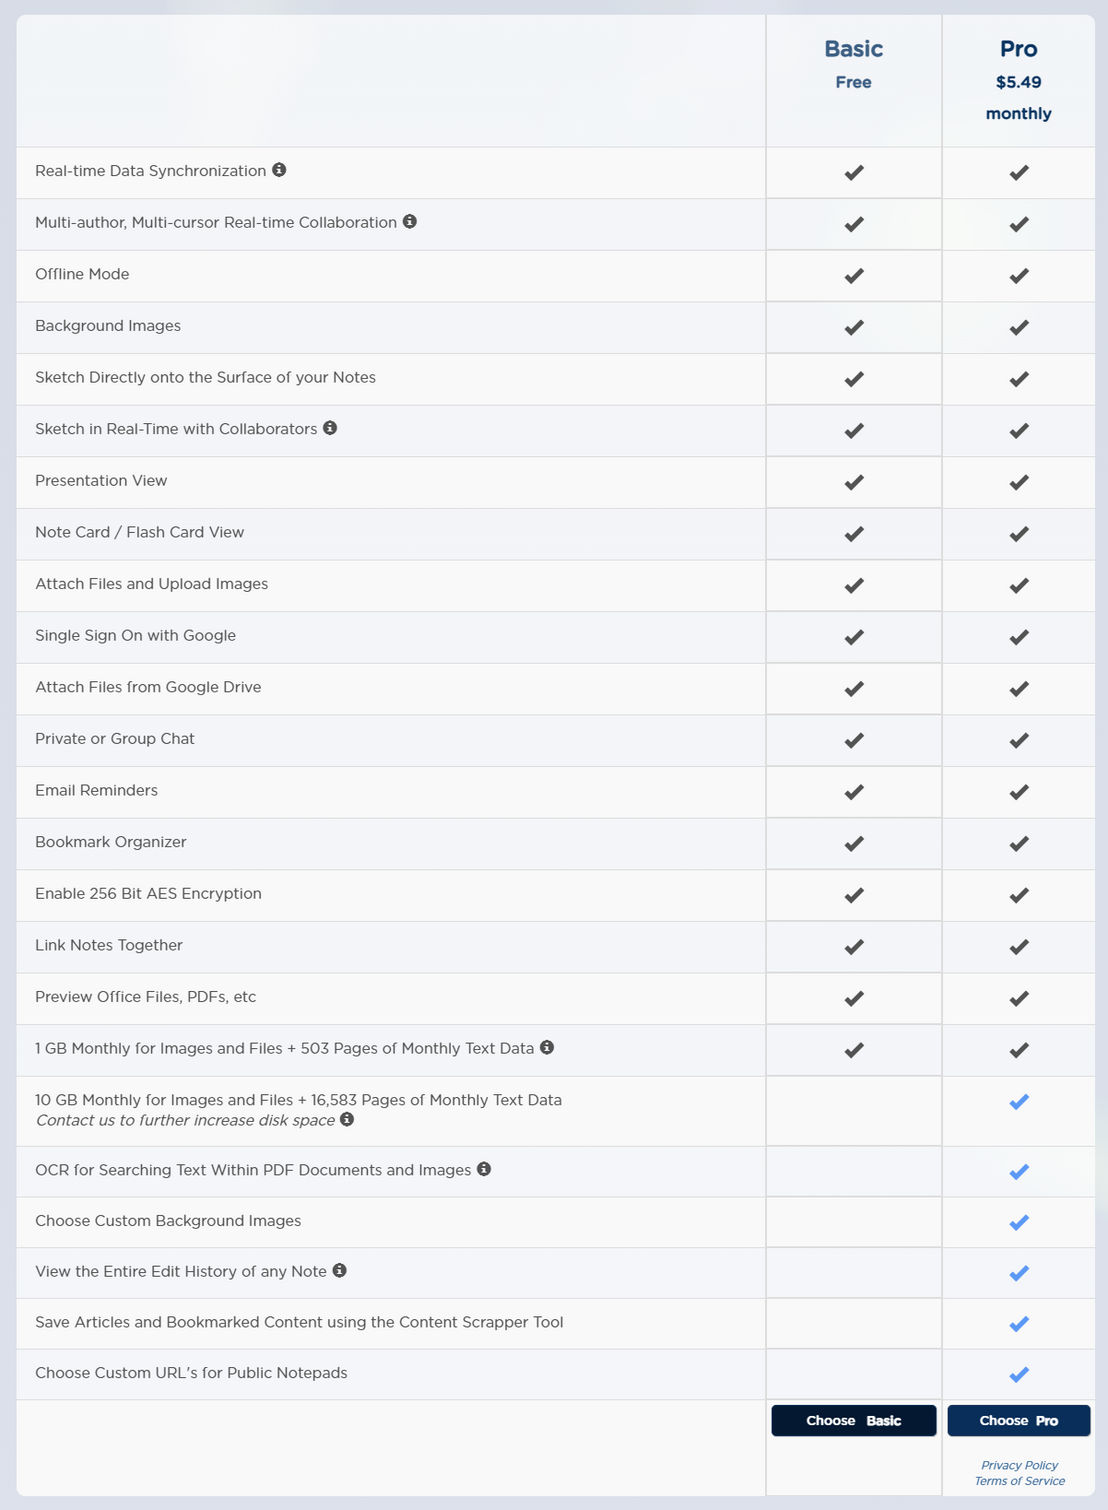Click Basic checkmark for Real-time Data Synchronization
This screenshot has height=1510, width=1108.
(854, 173)
